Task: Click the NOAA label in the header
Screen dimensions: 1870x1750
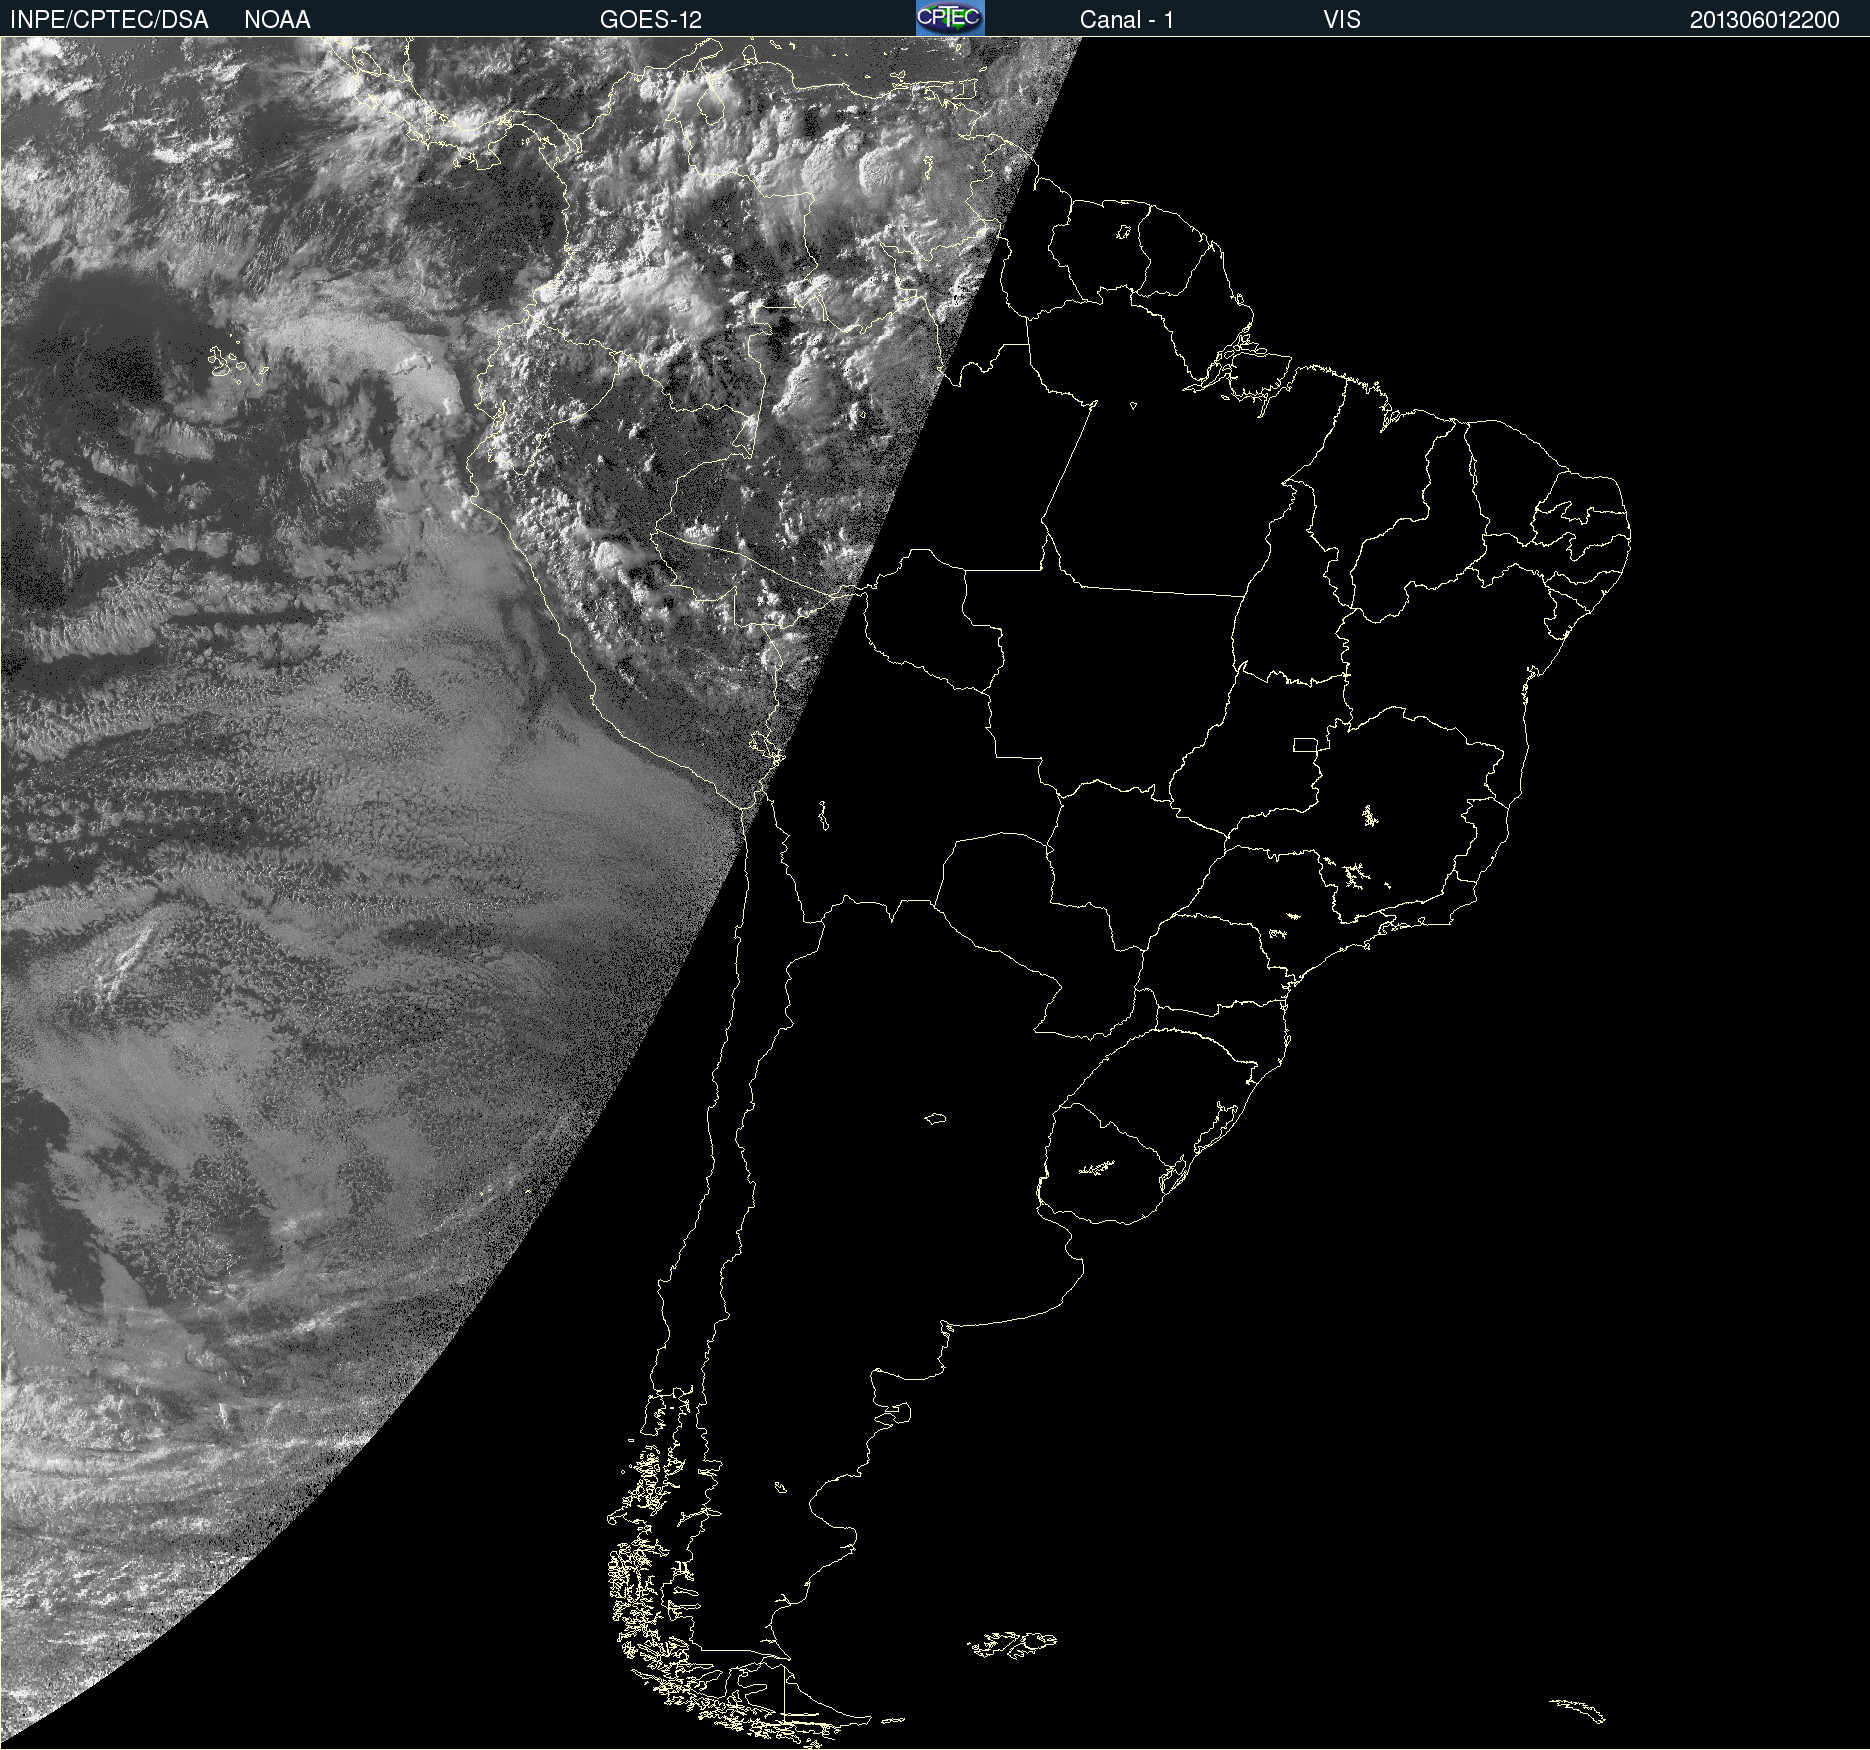Action: point(277,20)
